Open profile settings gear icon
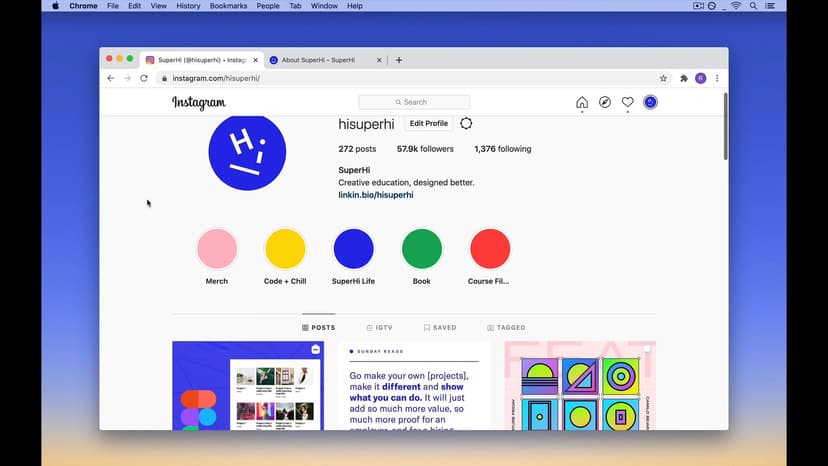The height and width of the screenshot is (466, 828). tap(466, 124)
